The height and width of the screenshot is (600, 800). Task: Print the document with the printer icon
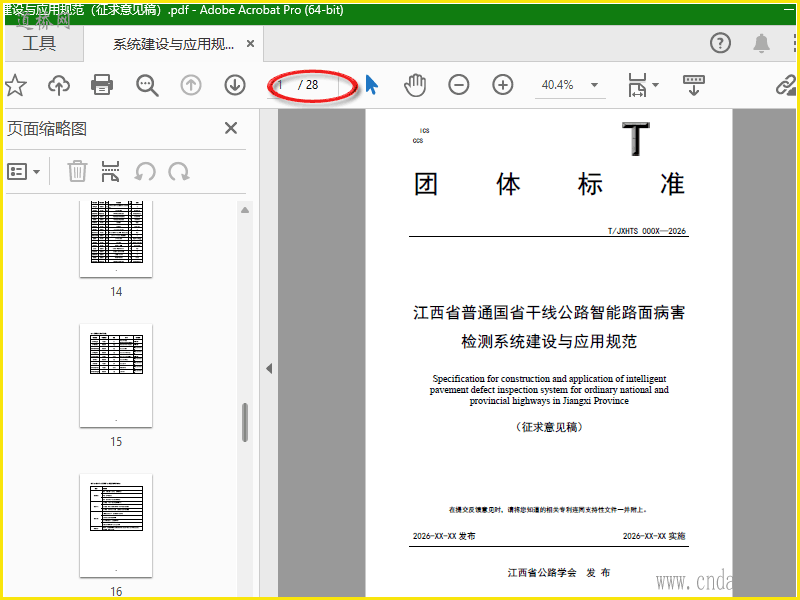[102, 85]
